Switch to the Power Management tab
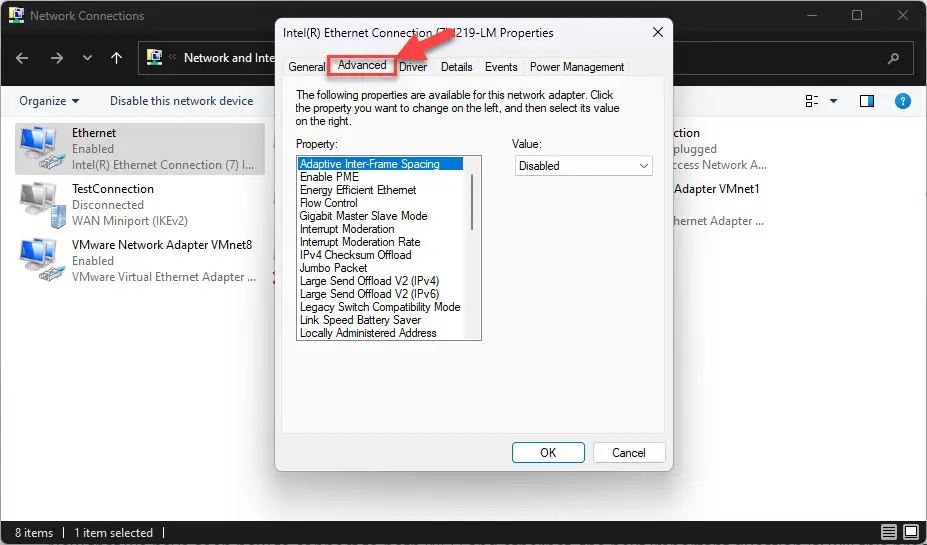Viewport: 927px width, 545px height. click(x=576, y=67)
